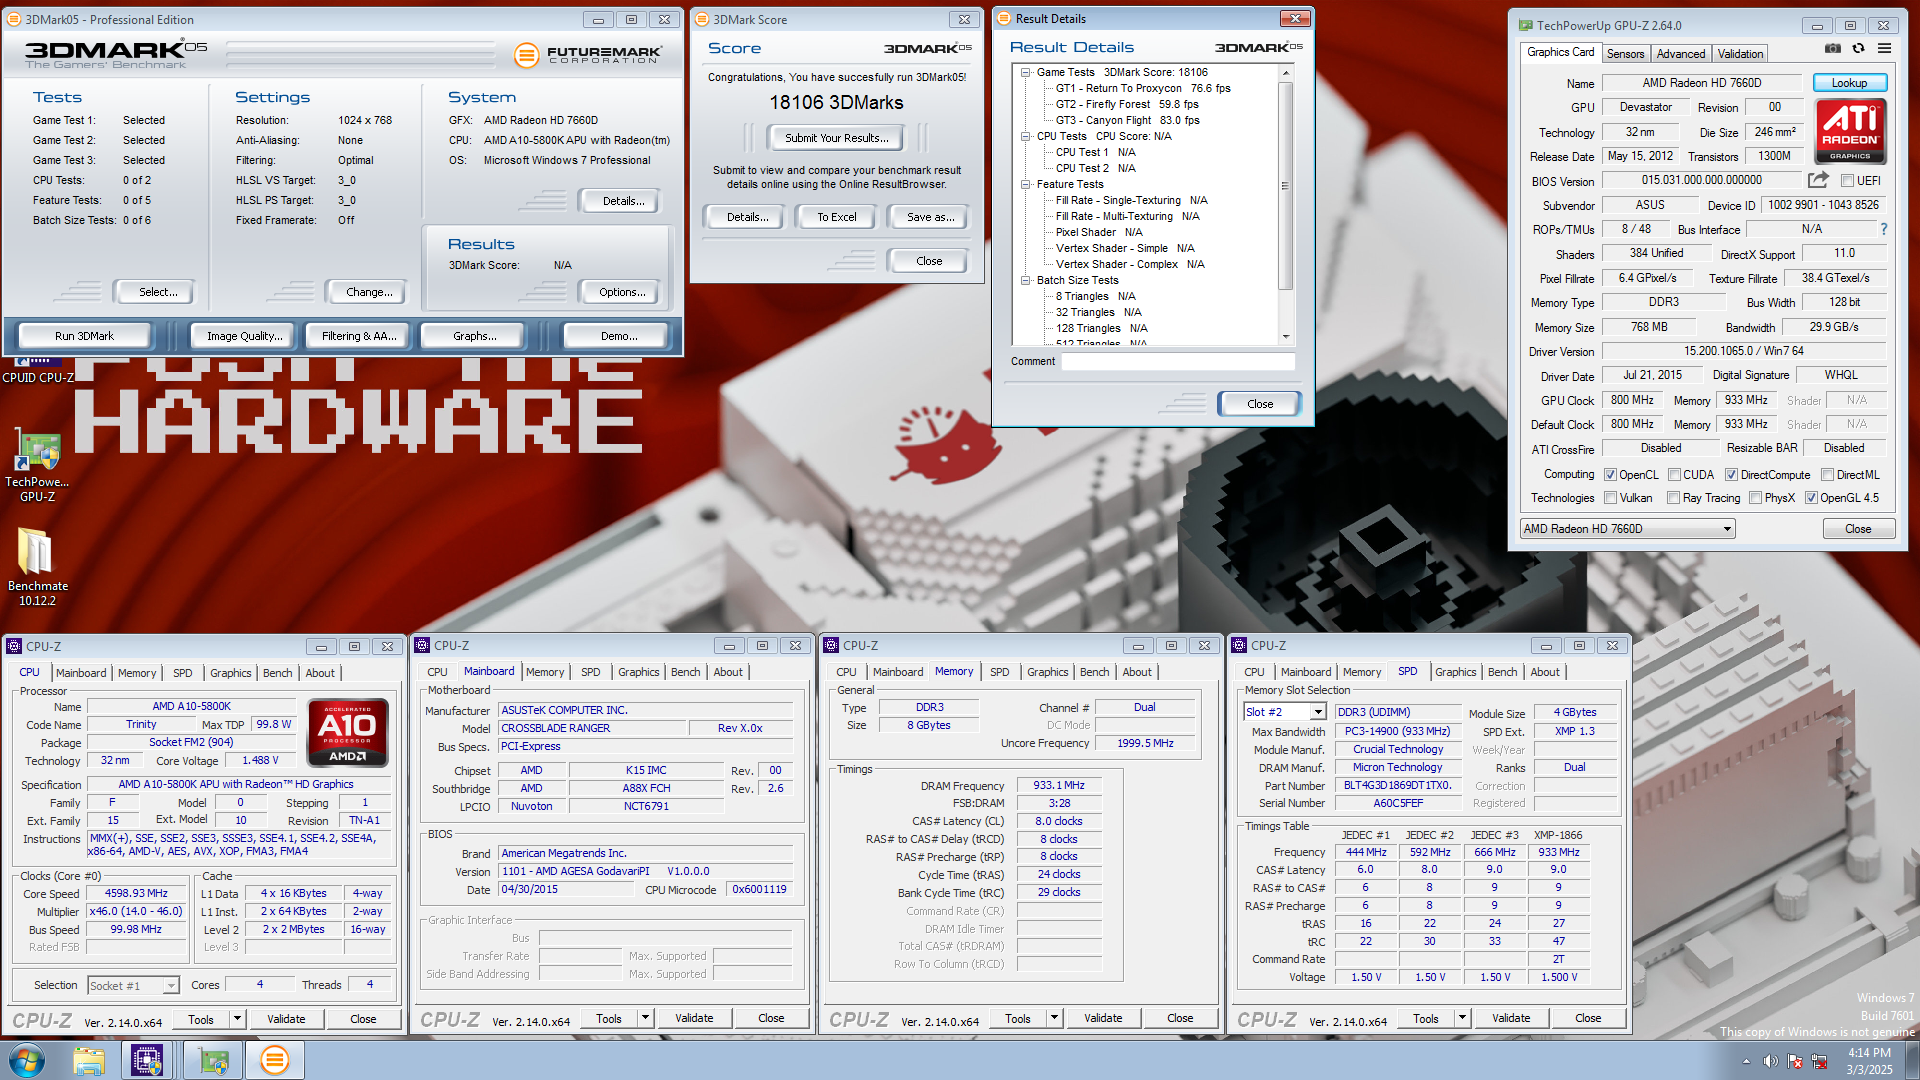1920x1080 pixels.
Task: Click AMD A10 processor logo in CPU-Z
Action: pos(347,733)
